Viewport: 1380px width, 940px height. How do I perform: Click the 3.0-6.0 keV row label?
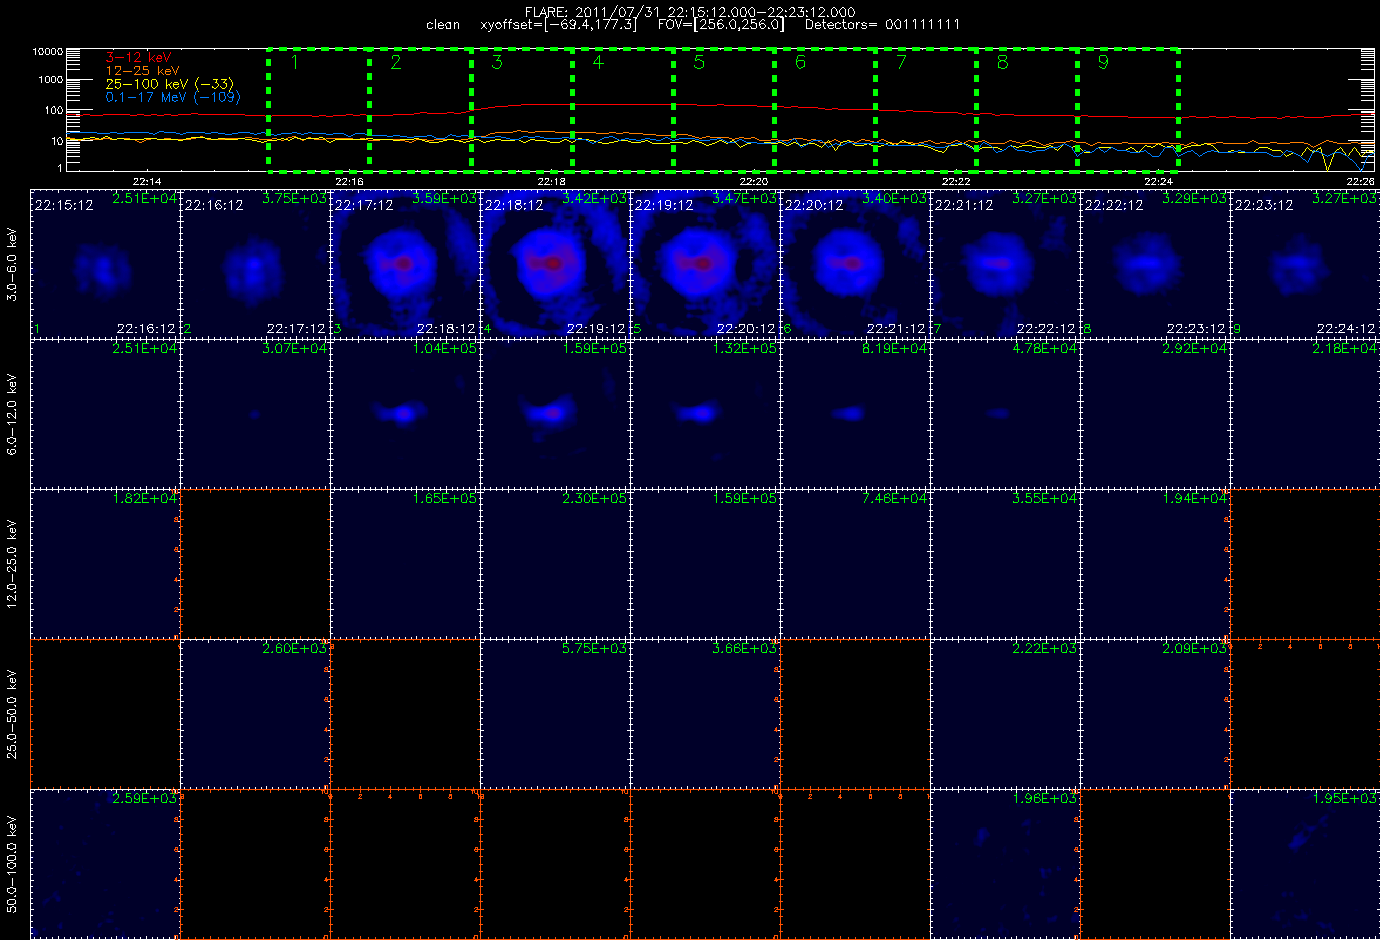[x=12, y=264]
